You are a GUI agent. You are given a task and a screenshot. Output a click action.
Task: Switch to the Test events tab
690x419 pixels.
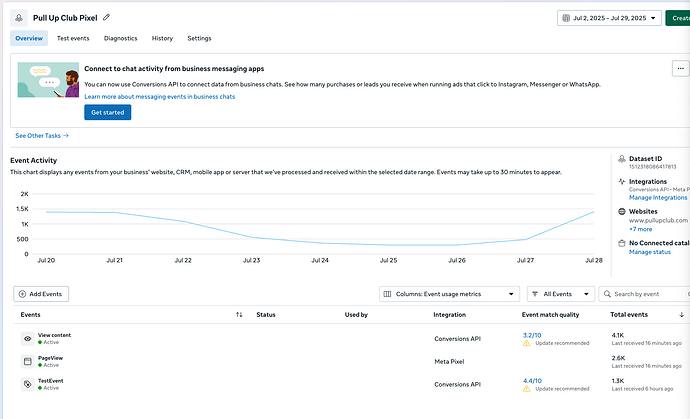(73, 38)
